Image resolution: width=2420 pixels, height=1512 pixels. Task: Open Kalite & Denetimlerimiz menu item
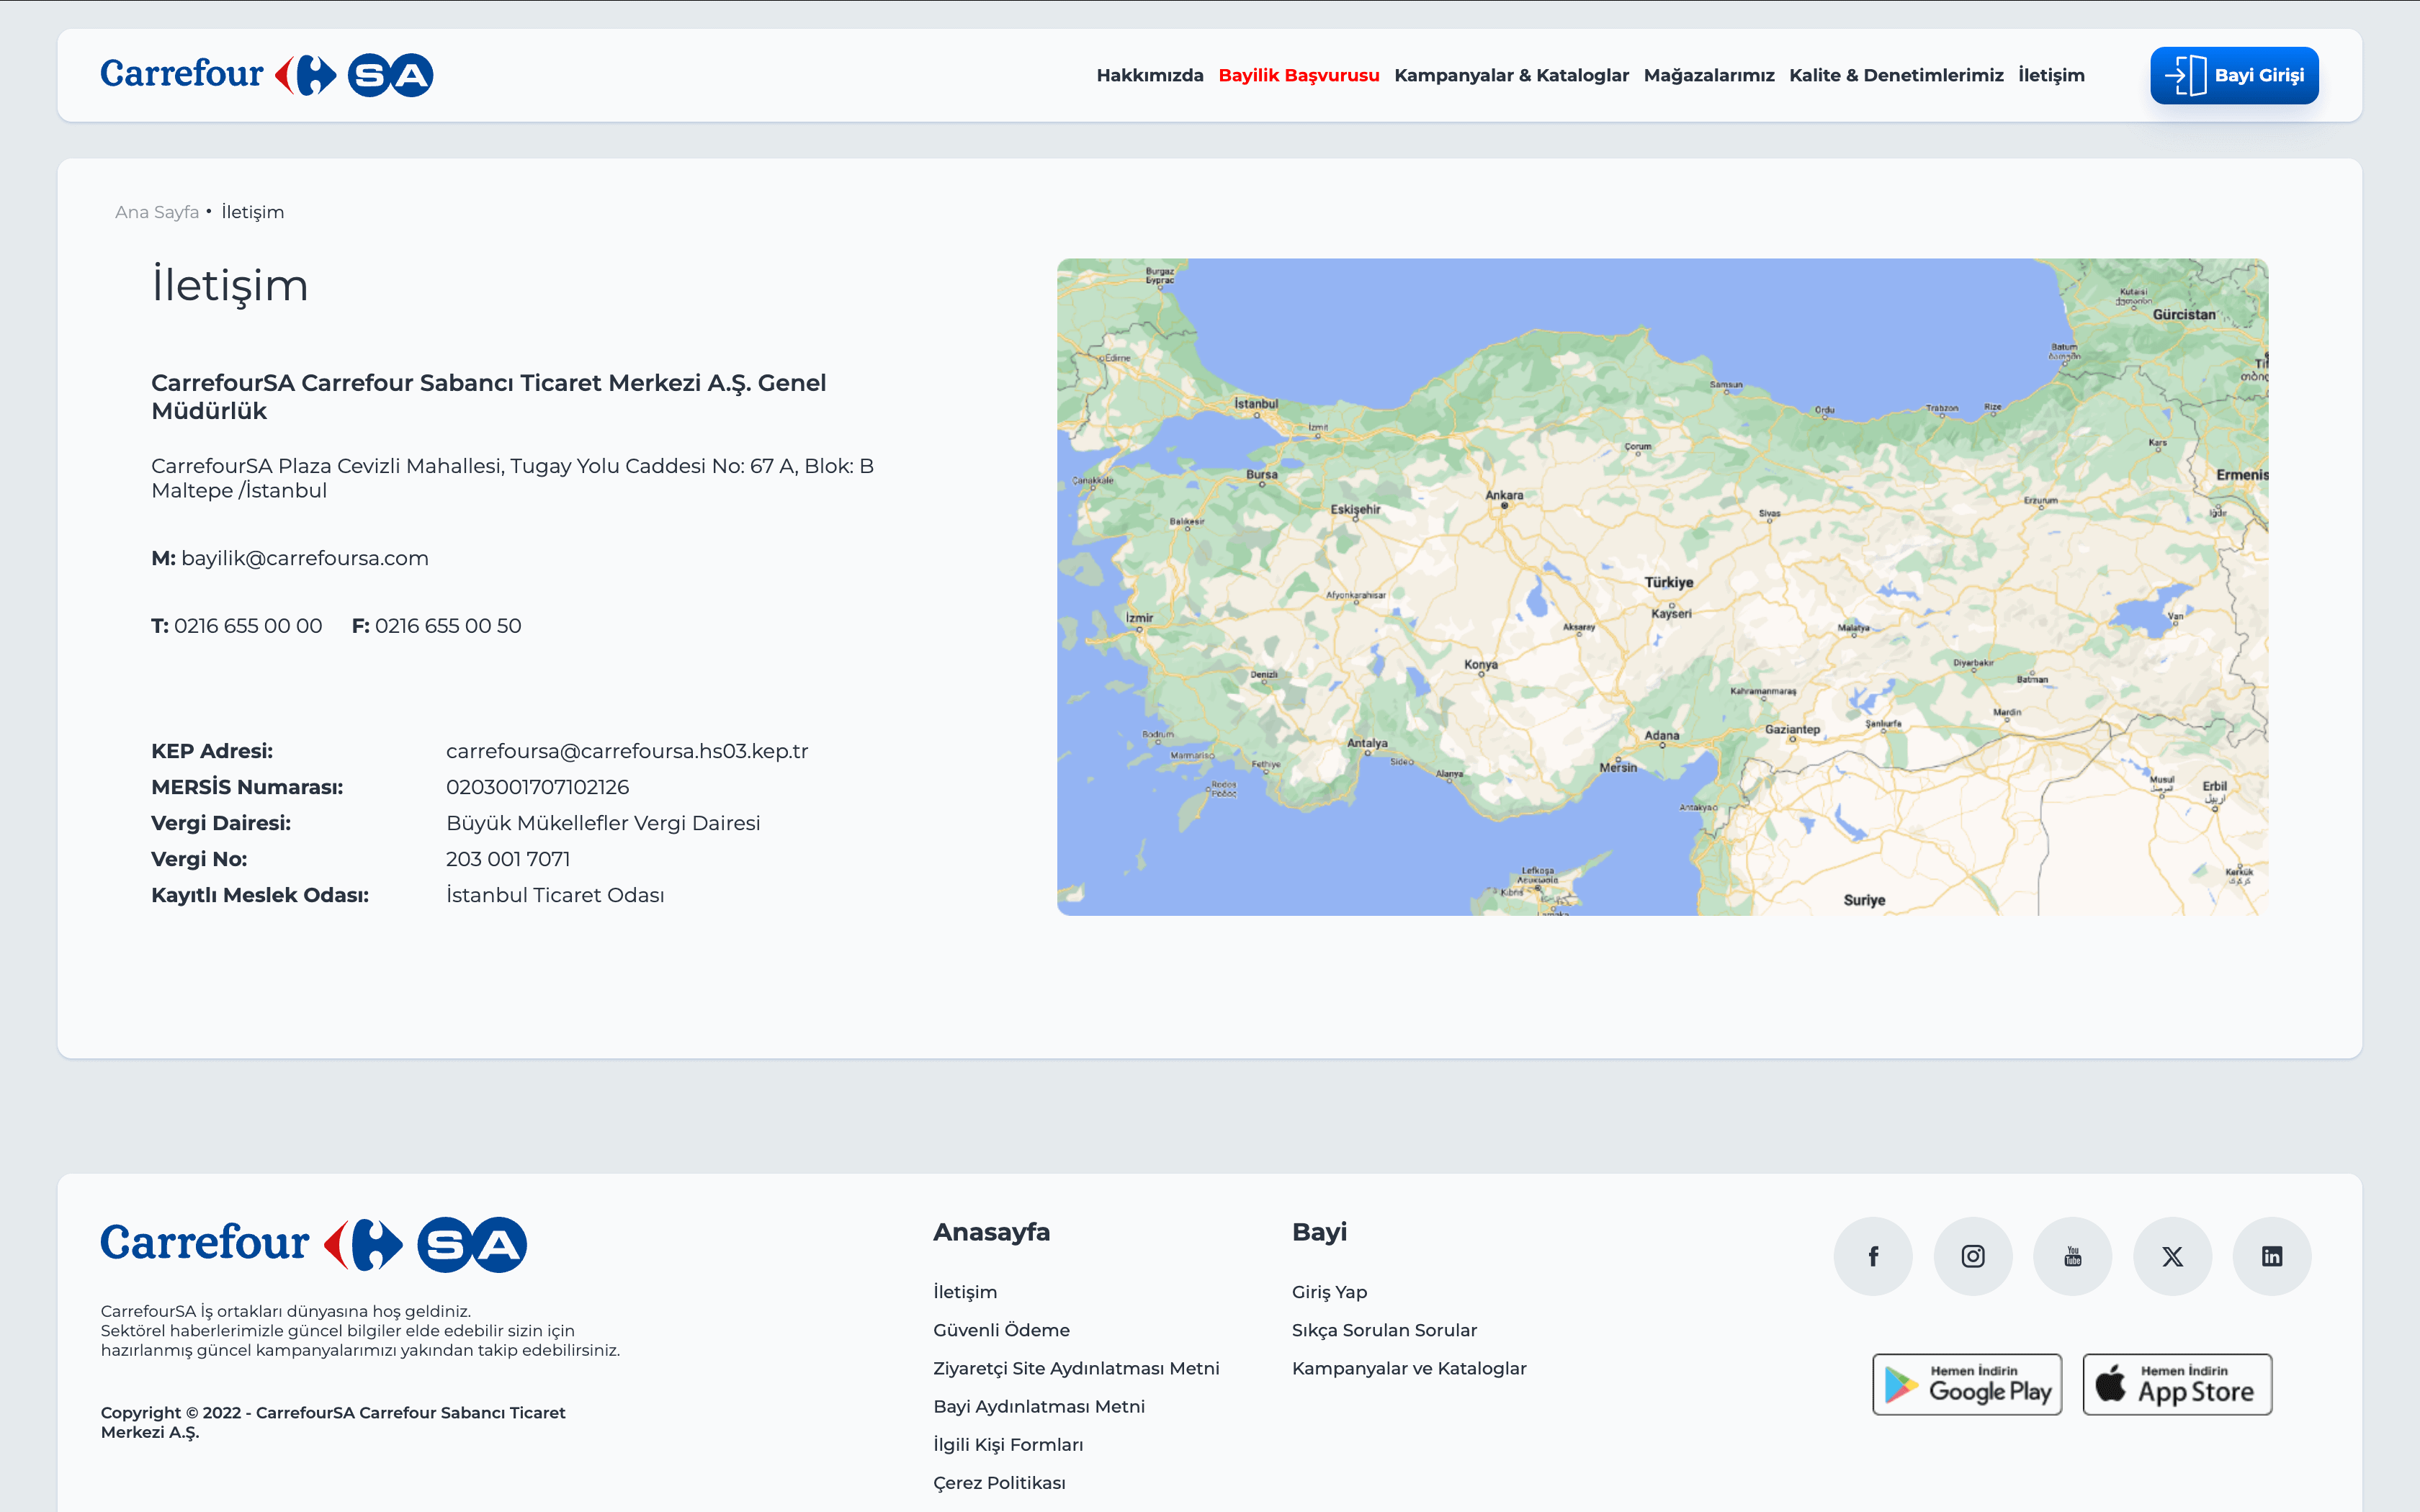point(1896,75)
